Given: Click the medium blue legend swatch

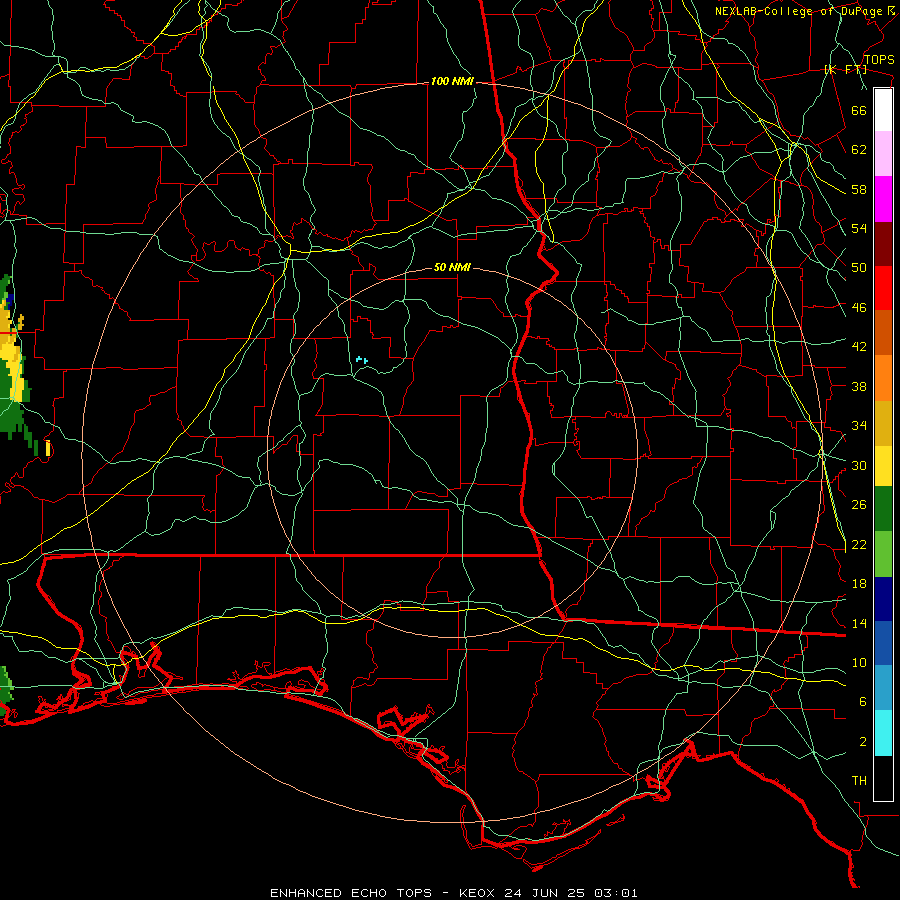Looking at the screenshot, I should click(x=883, y=643).
